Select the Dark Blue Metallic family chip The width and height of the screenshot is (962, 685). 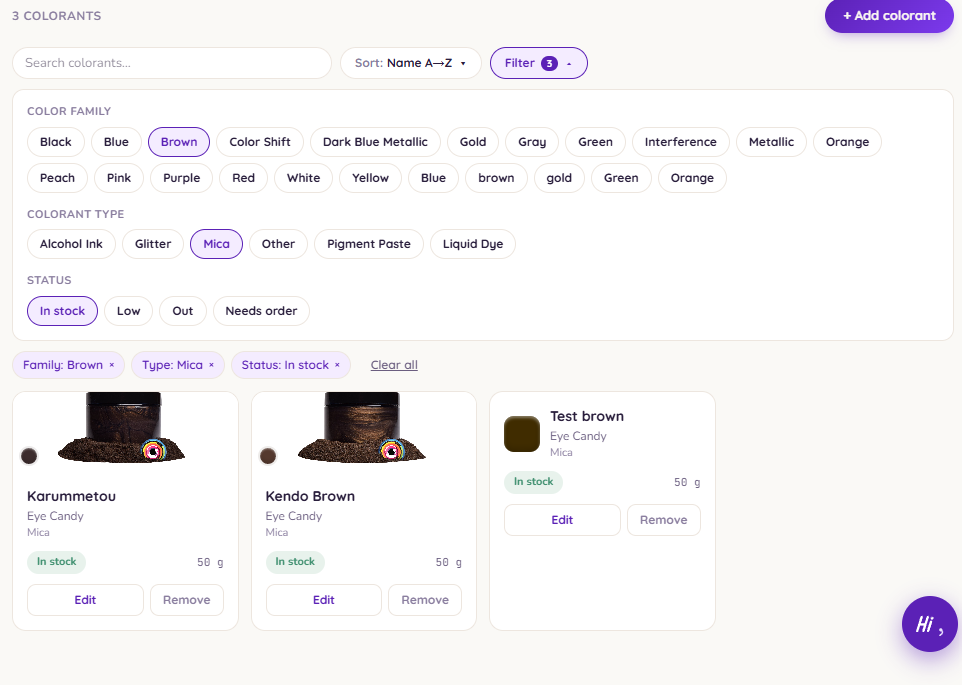pos(375,142)
